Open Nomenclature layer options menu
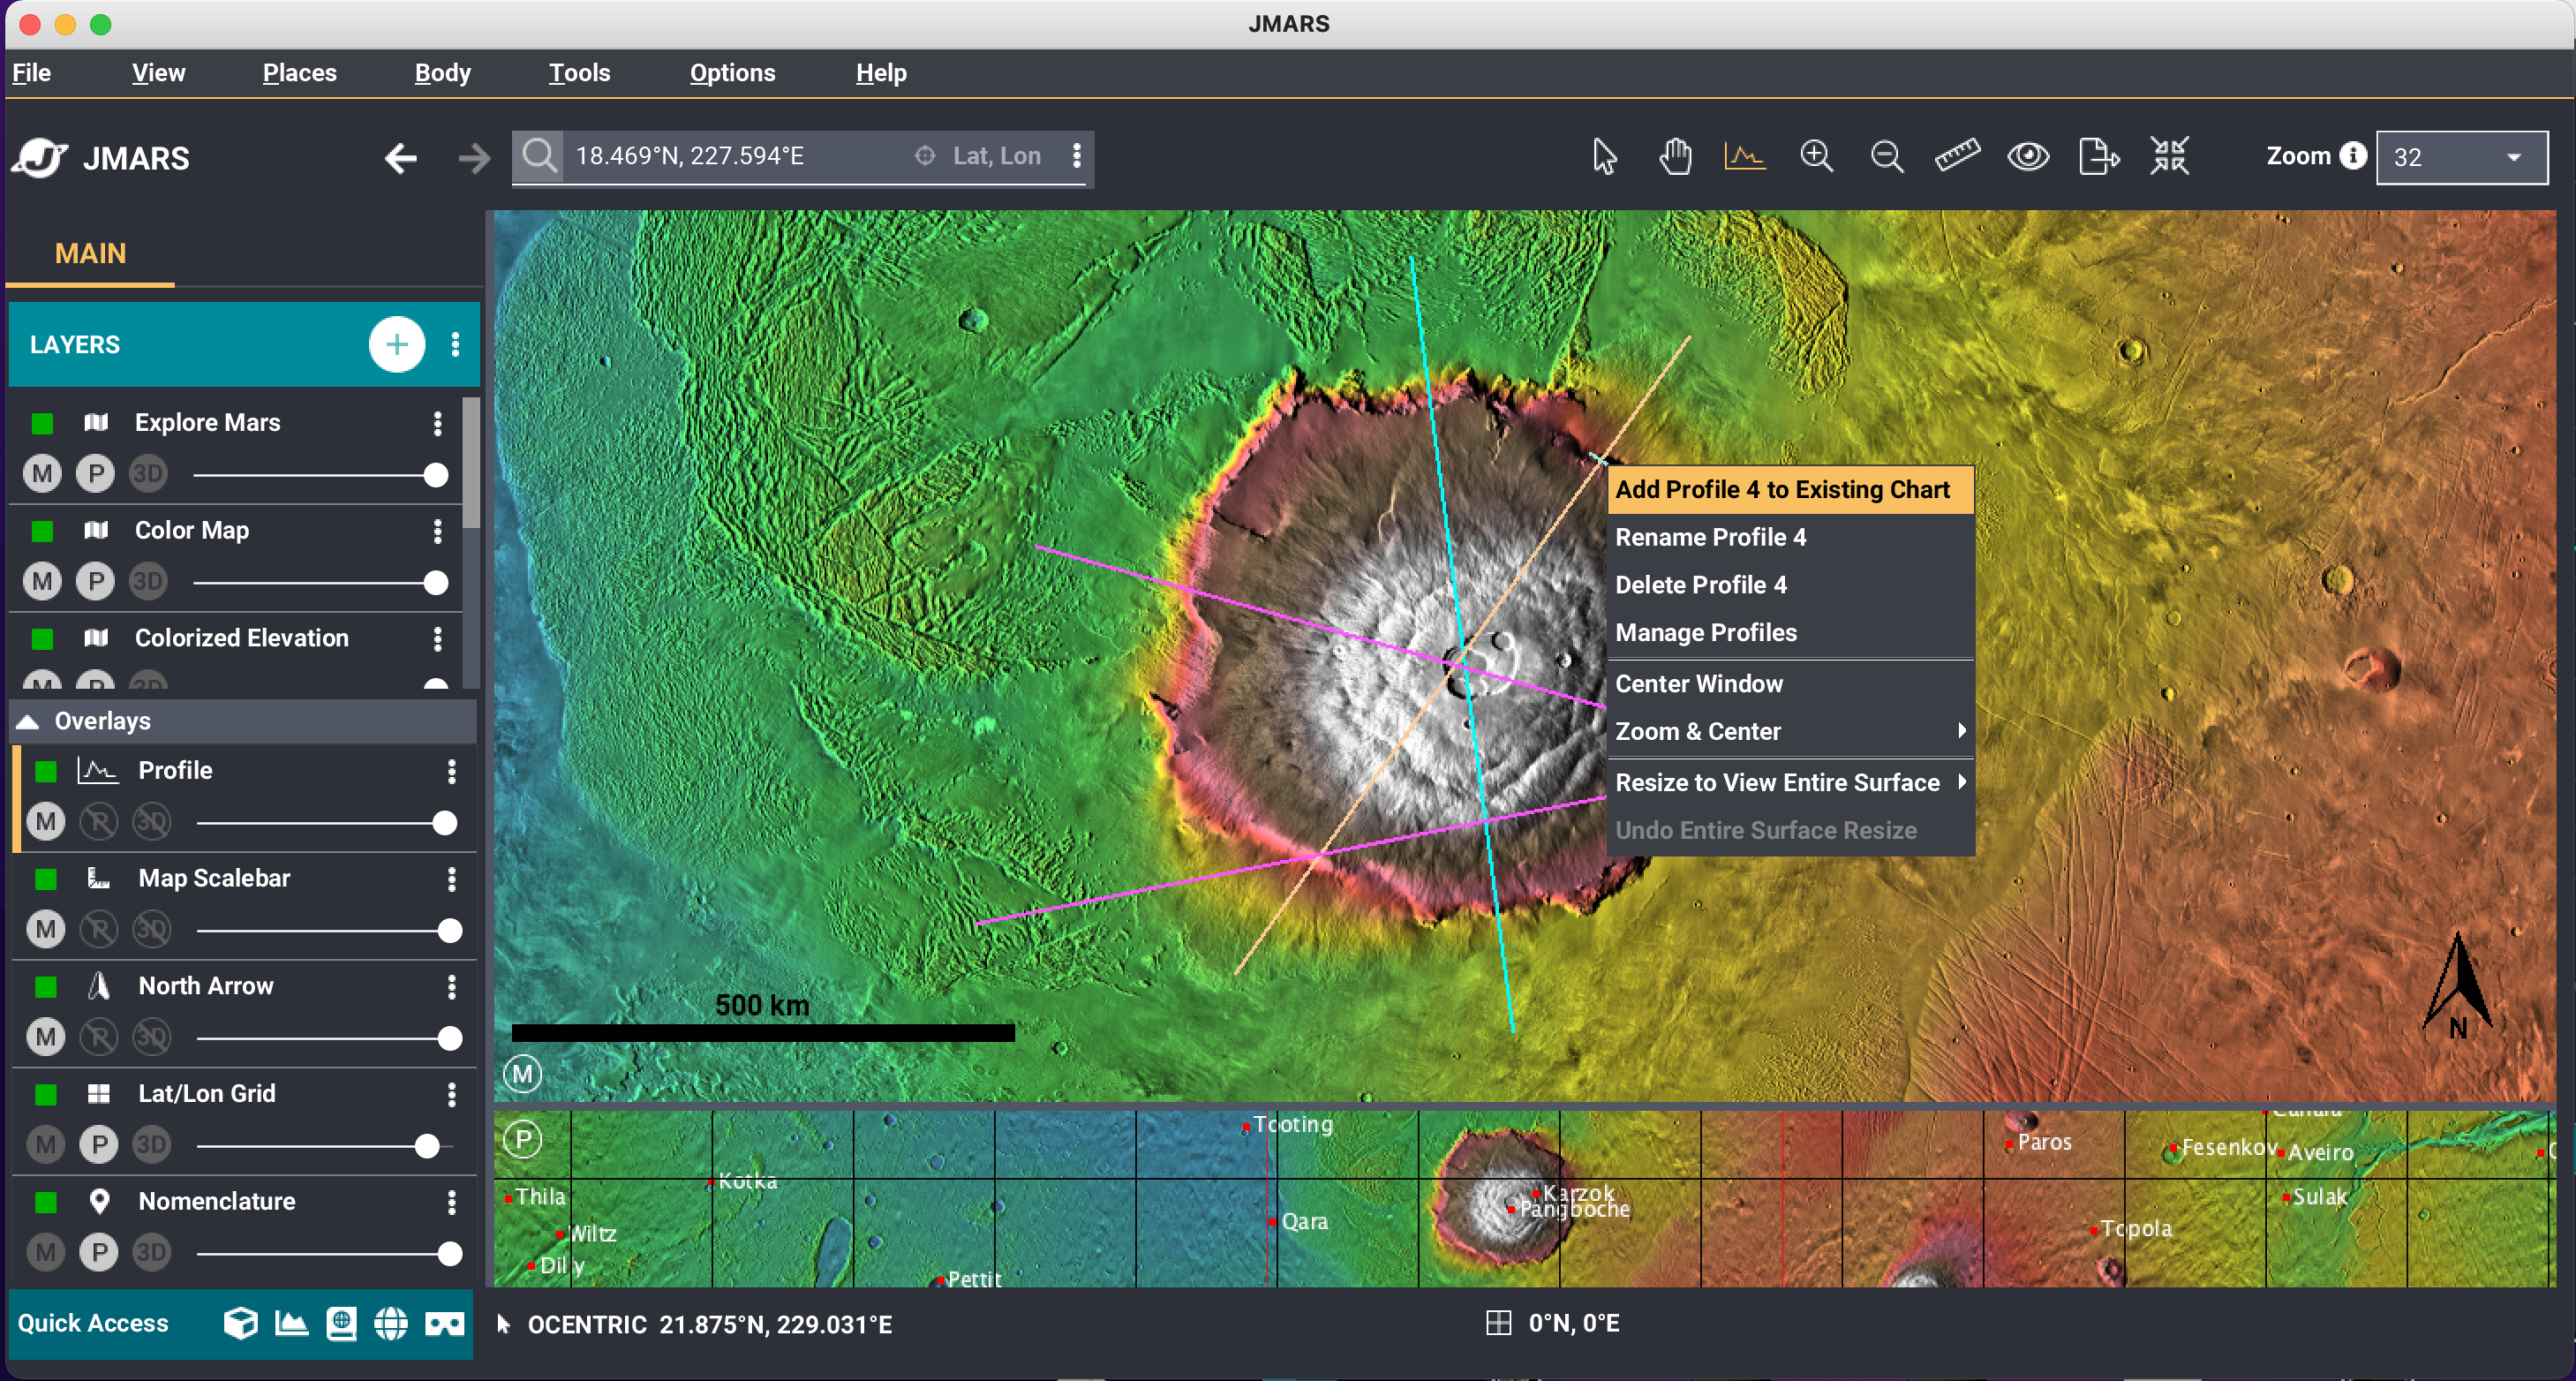This screenshot has height=1381, width=2576. coord(452,1202)
